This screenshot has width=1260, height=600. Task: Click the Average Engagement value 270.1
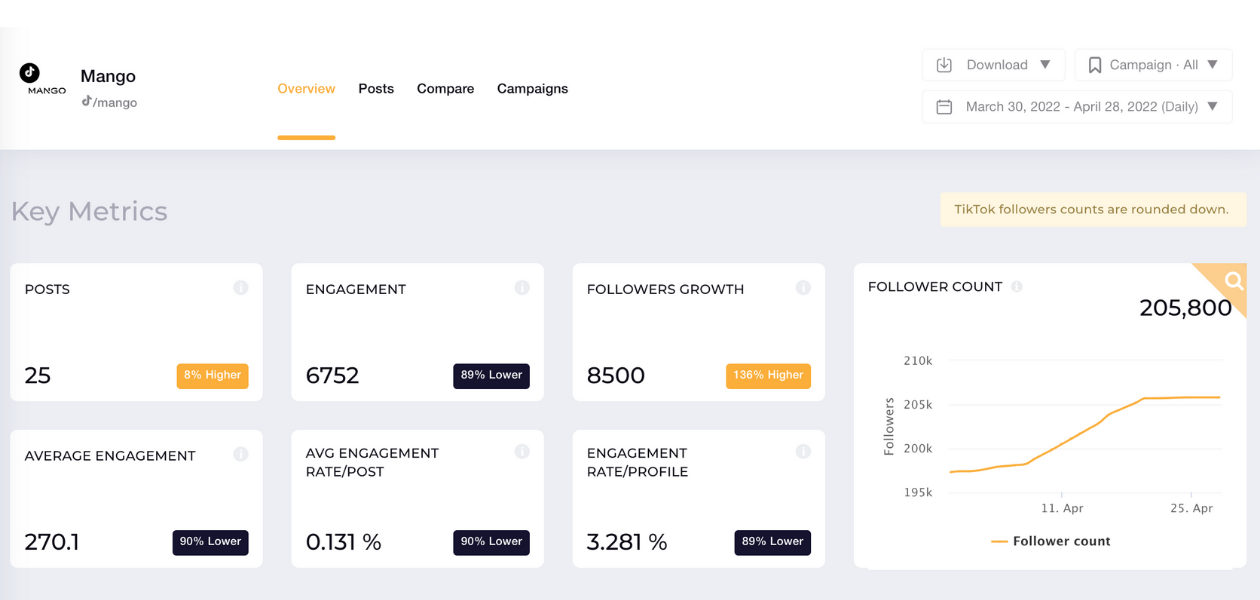pyautogui.click(x=52, y=542)
